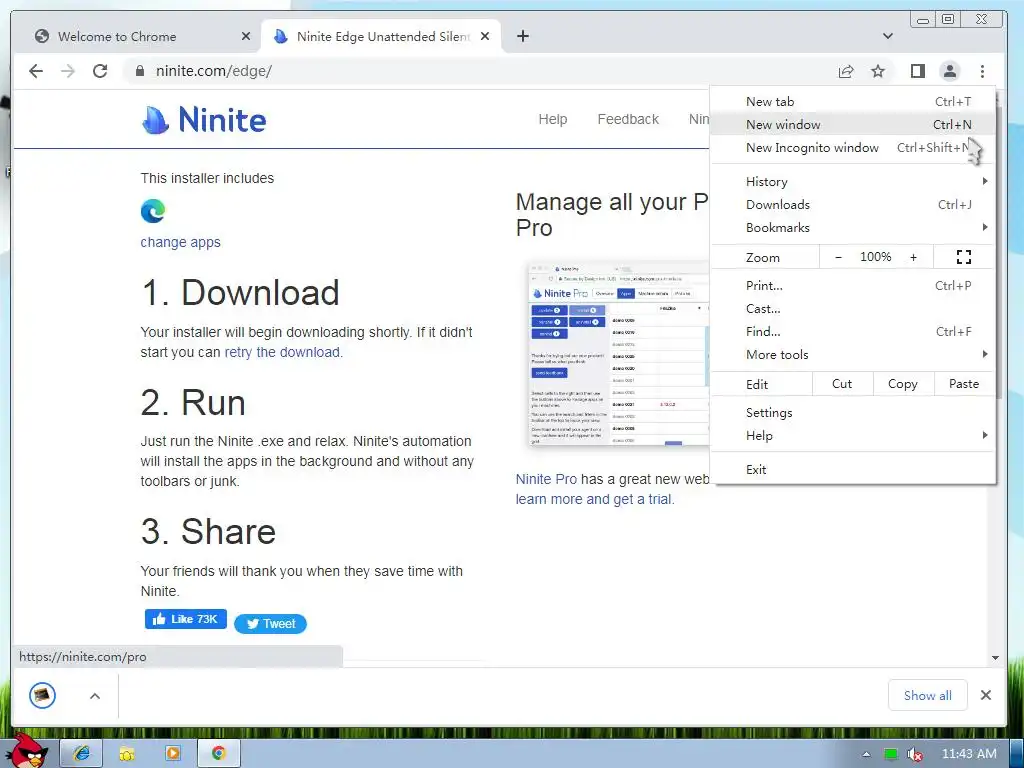Bookmark this tab with the star icon
Screen dimensions: 1024x768
tap(878, 71)
